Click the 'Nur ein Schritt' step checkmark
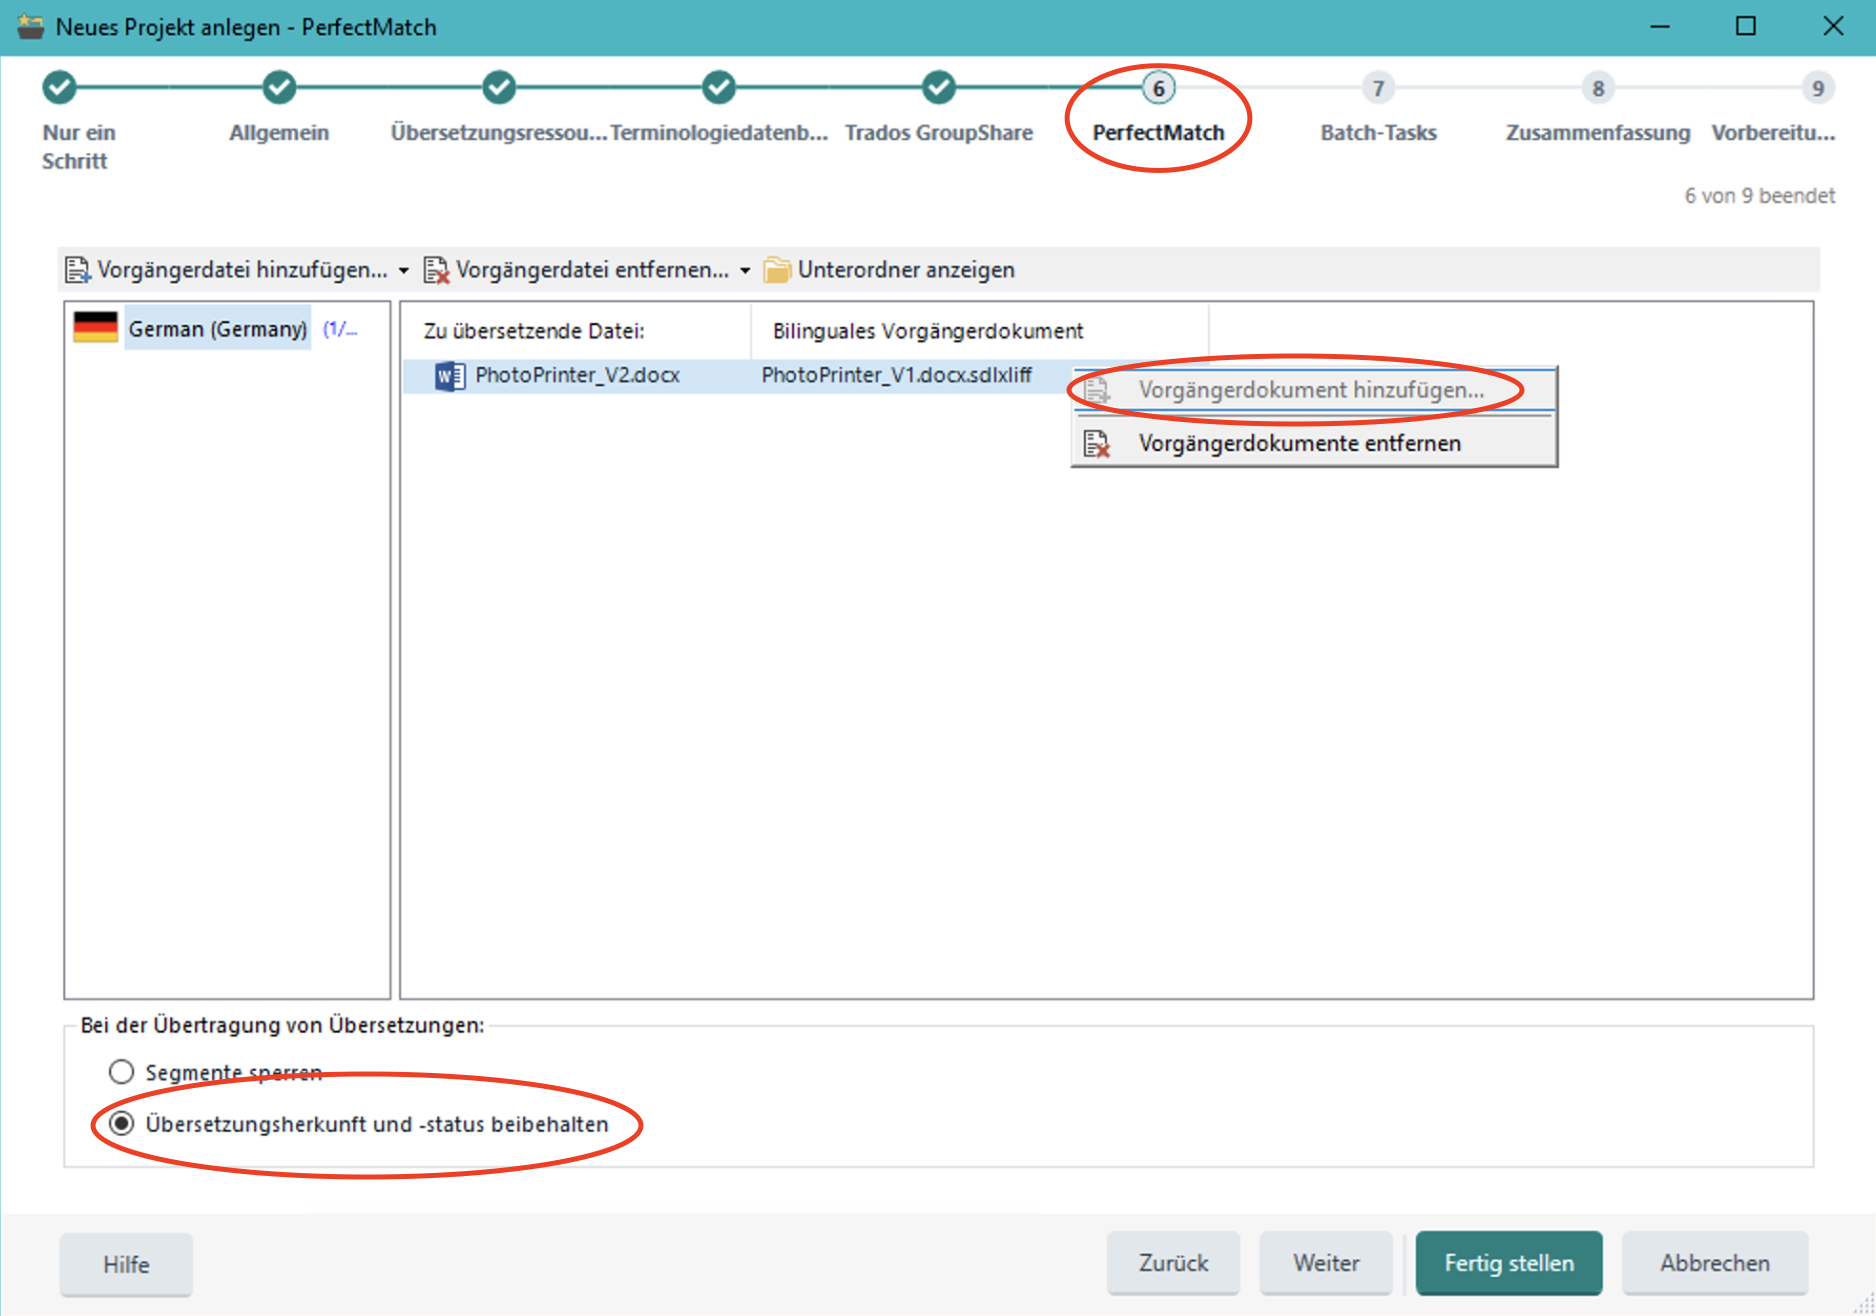This screenshot has width=1876, height=1316. point(60,88)
